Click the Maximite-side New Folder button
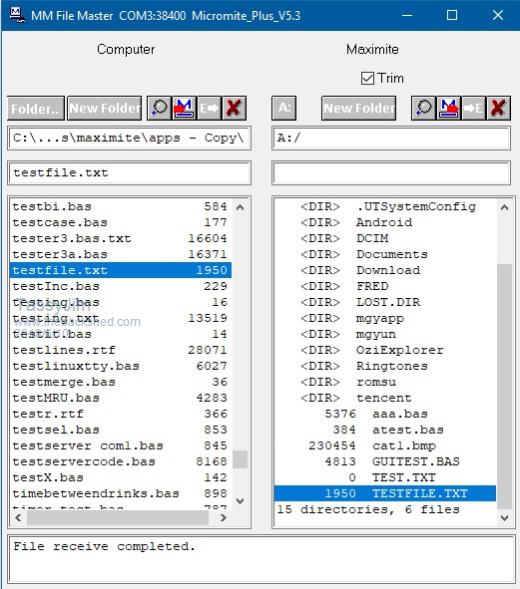Image resolution: width=520 pixels, height=589 pixels. coord(358,108)
